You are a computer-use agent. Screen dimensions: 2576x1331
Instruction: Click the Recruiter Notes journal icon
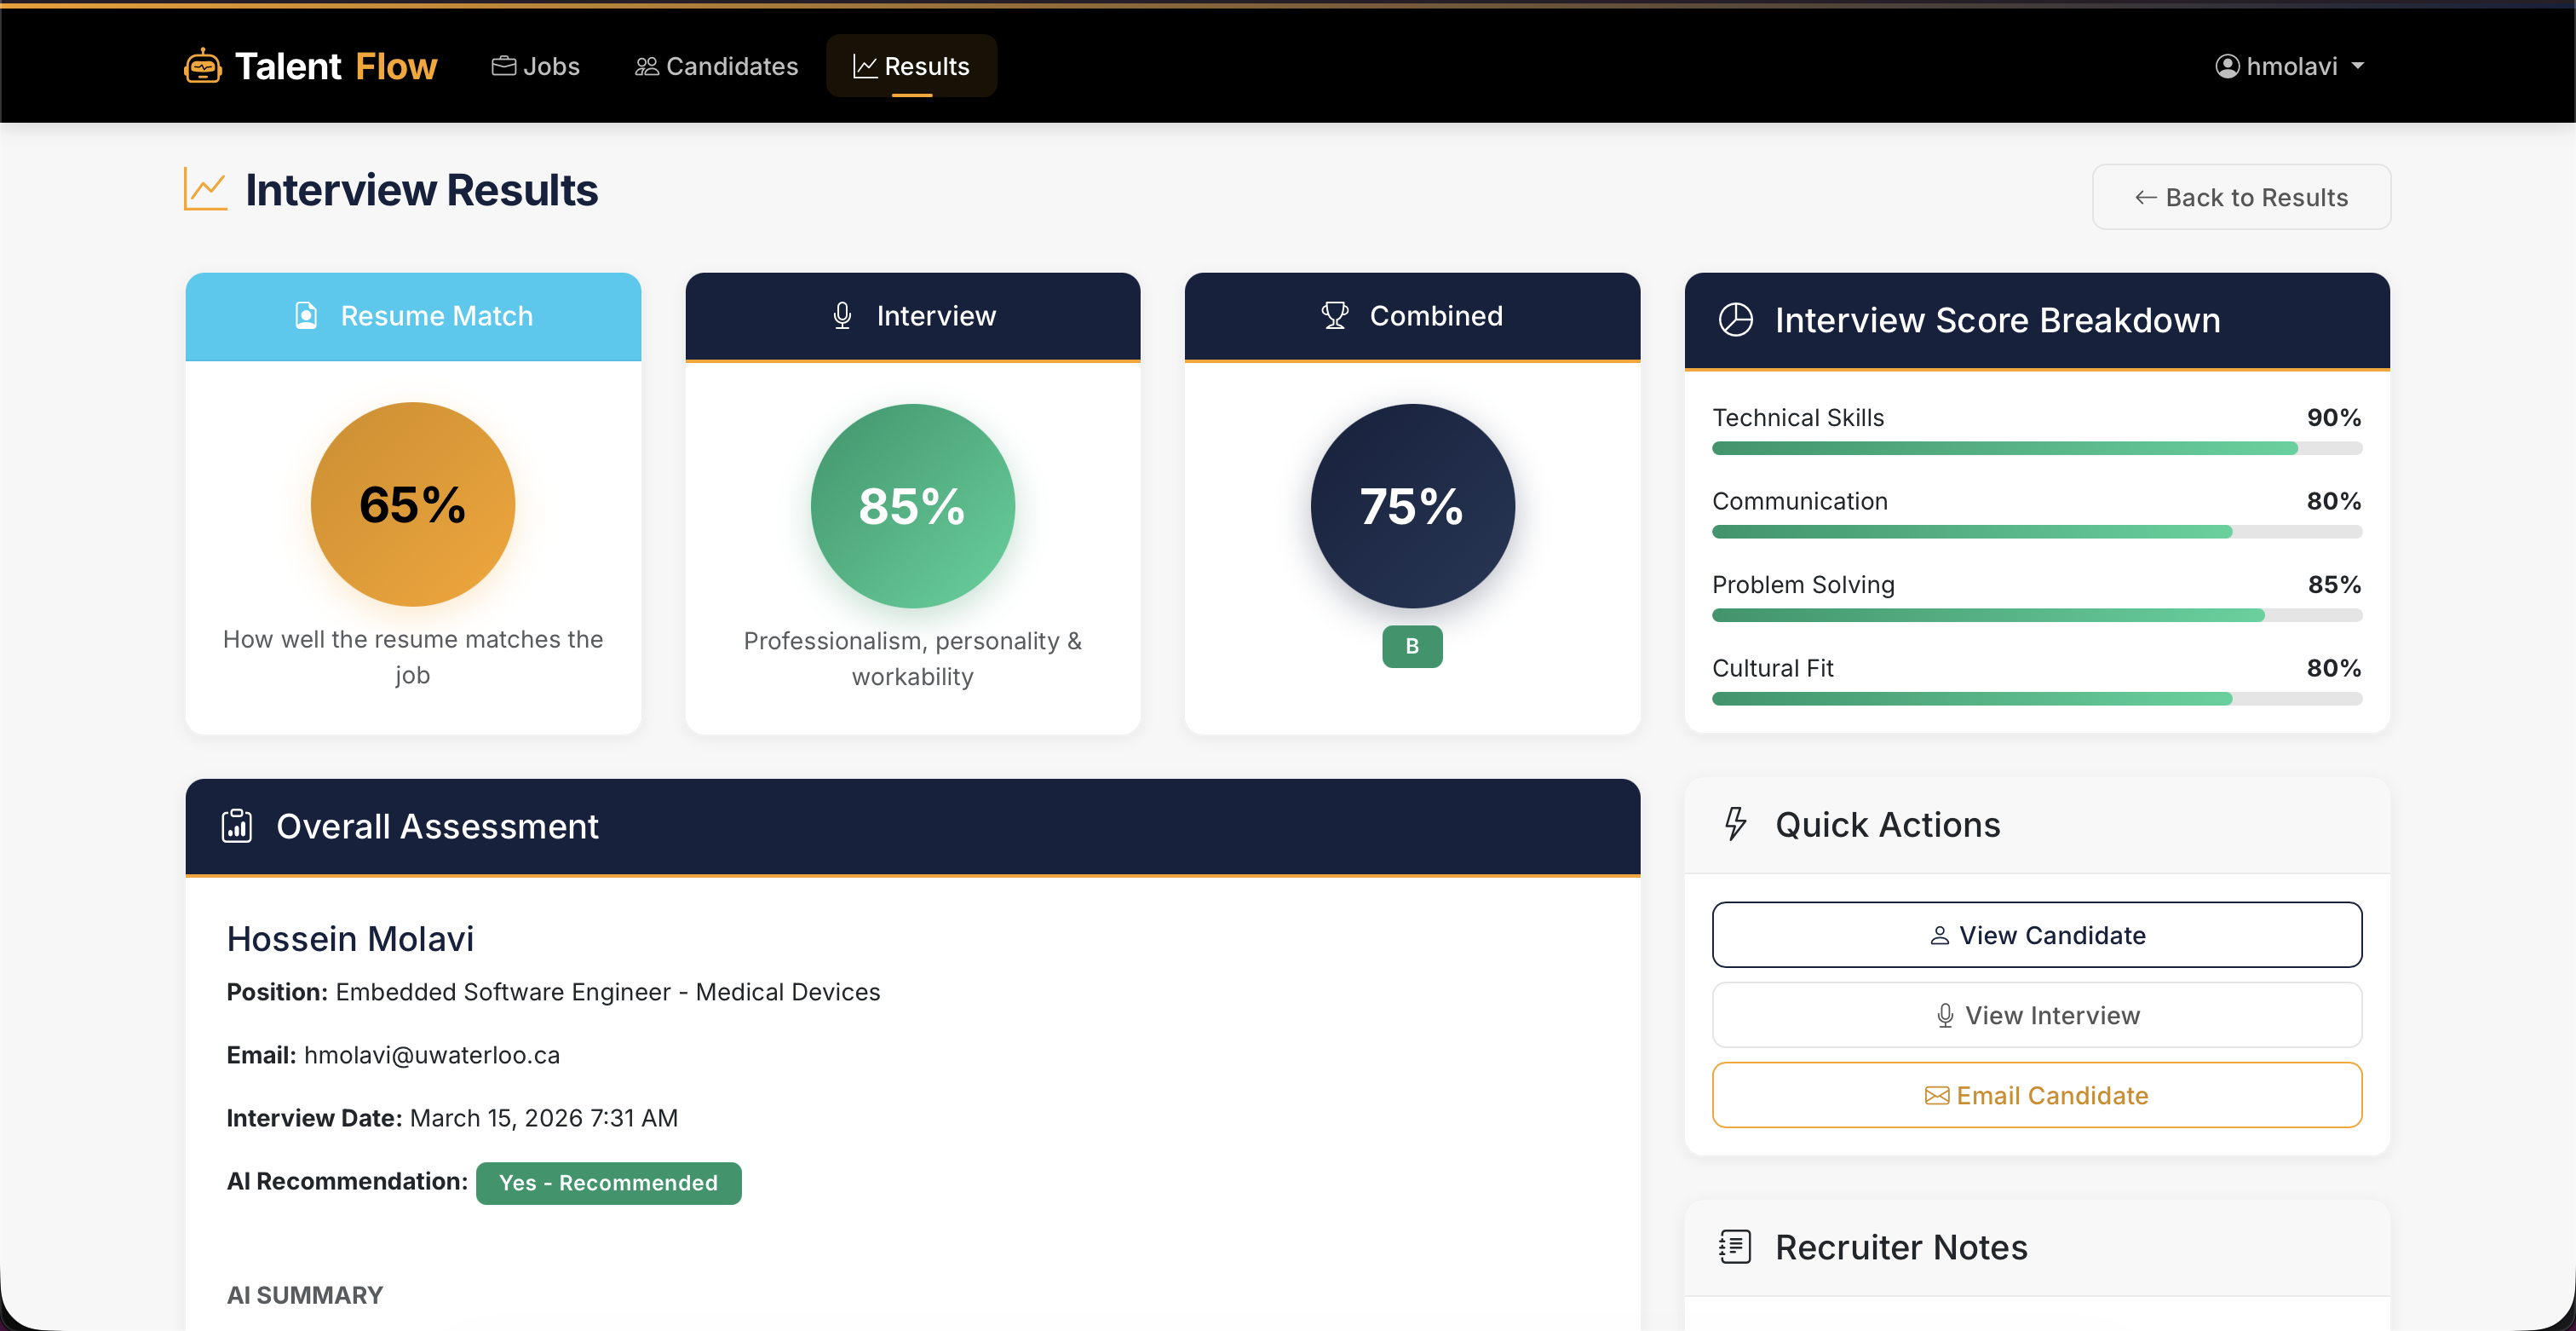(1735, 1247)
